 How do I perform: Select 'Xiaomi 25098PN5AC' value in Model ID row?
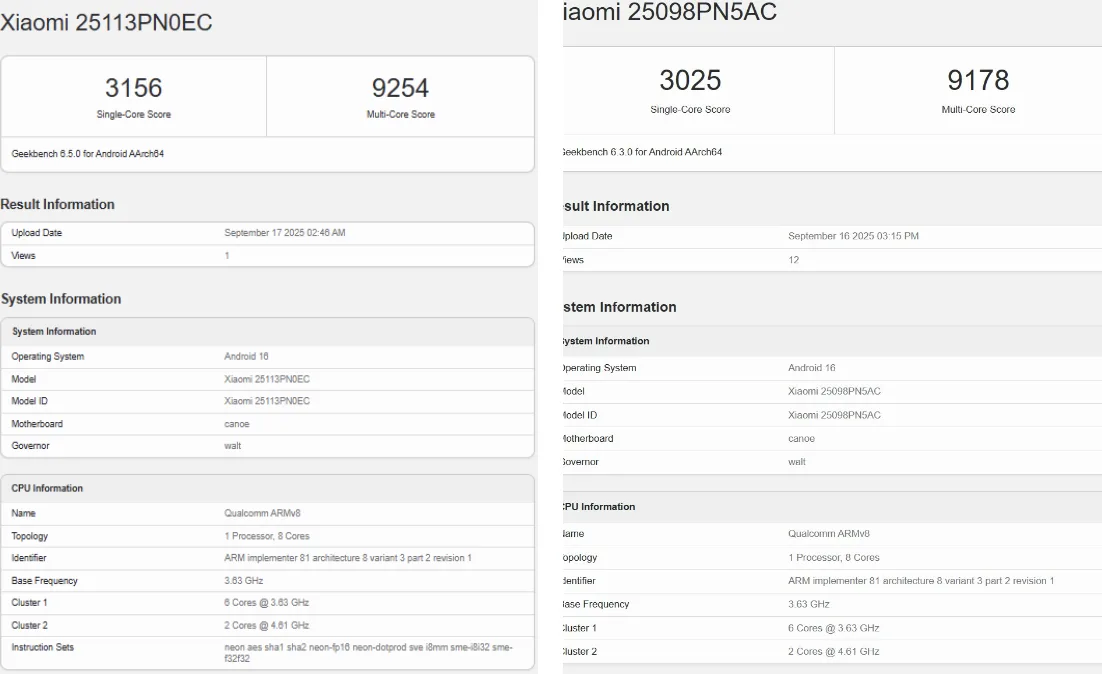click(834, 415)
